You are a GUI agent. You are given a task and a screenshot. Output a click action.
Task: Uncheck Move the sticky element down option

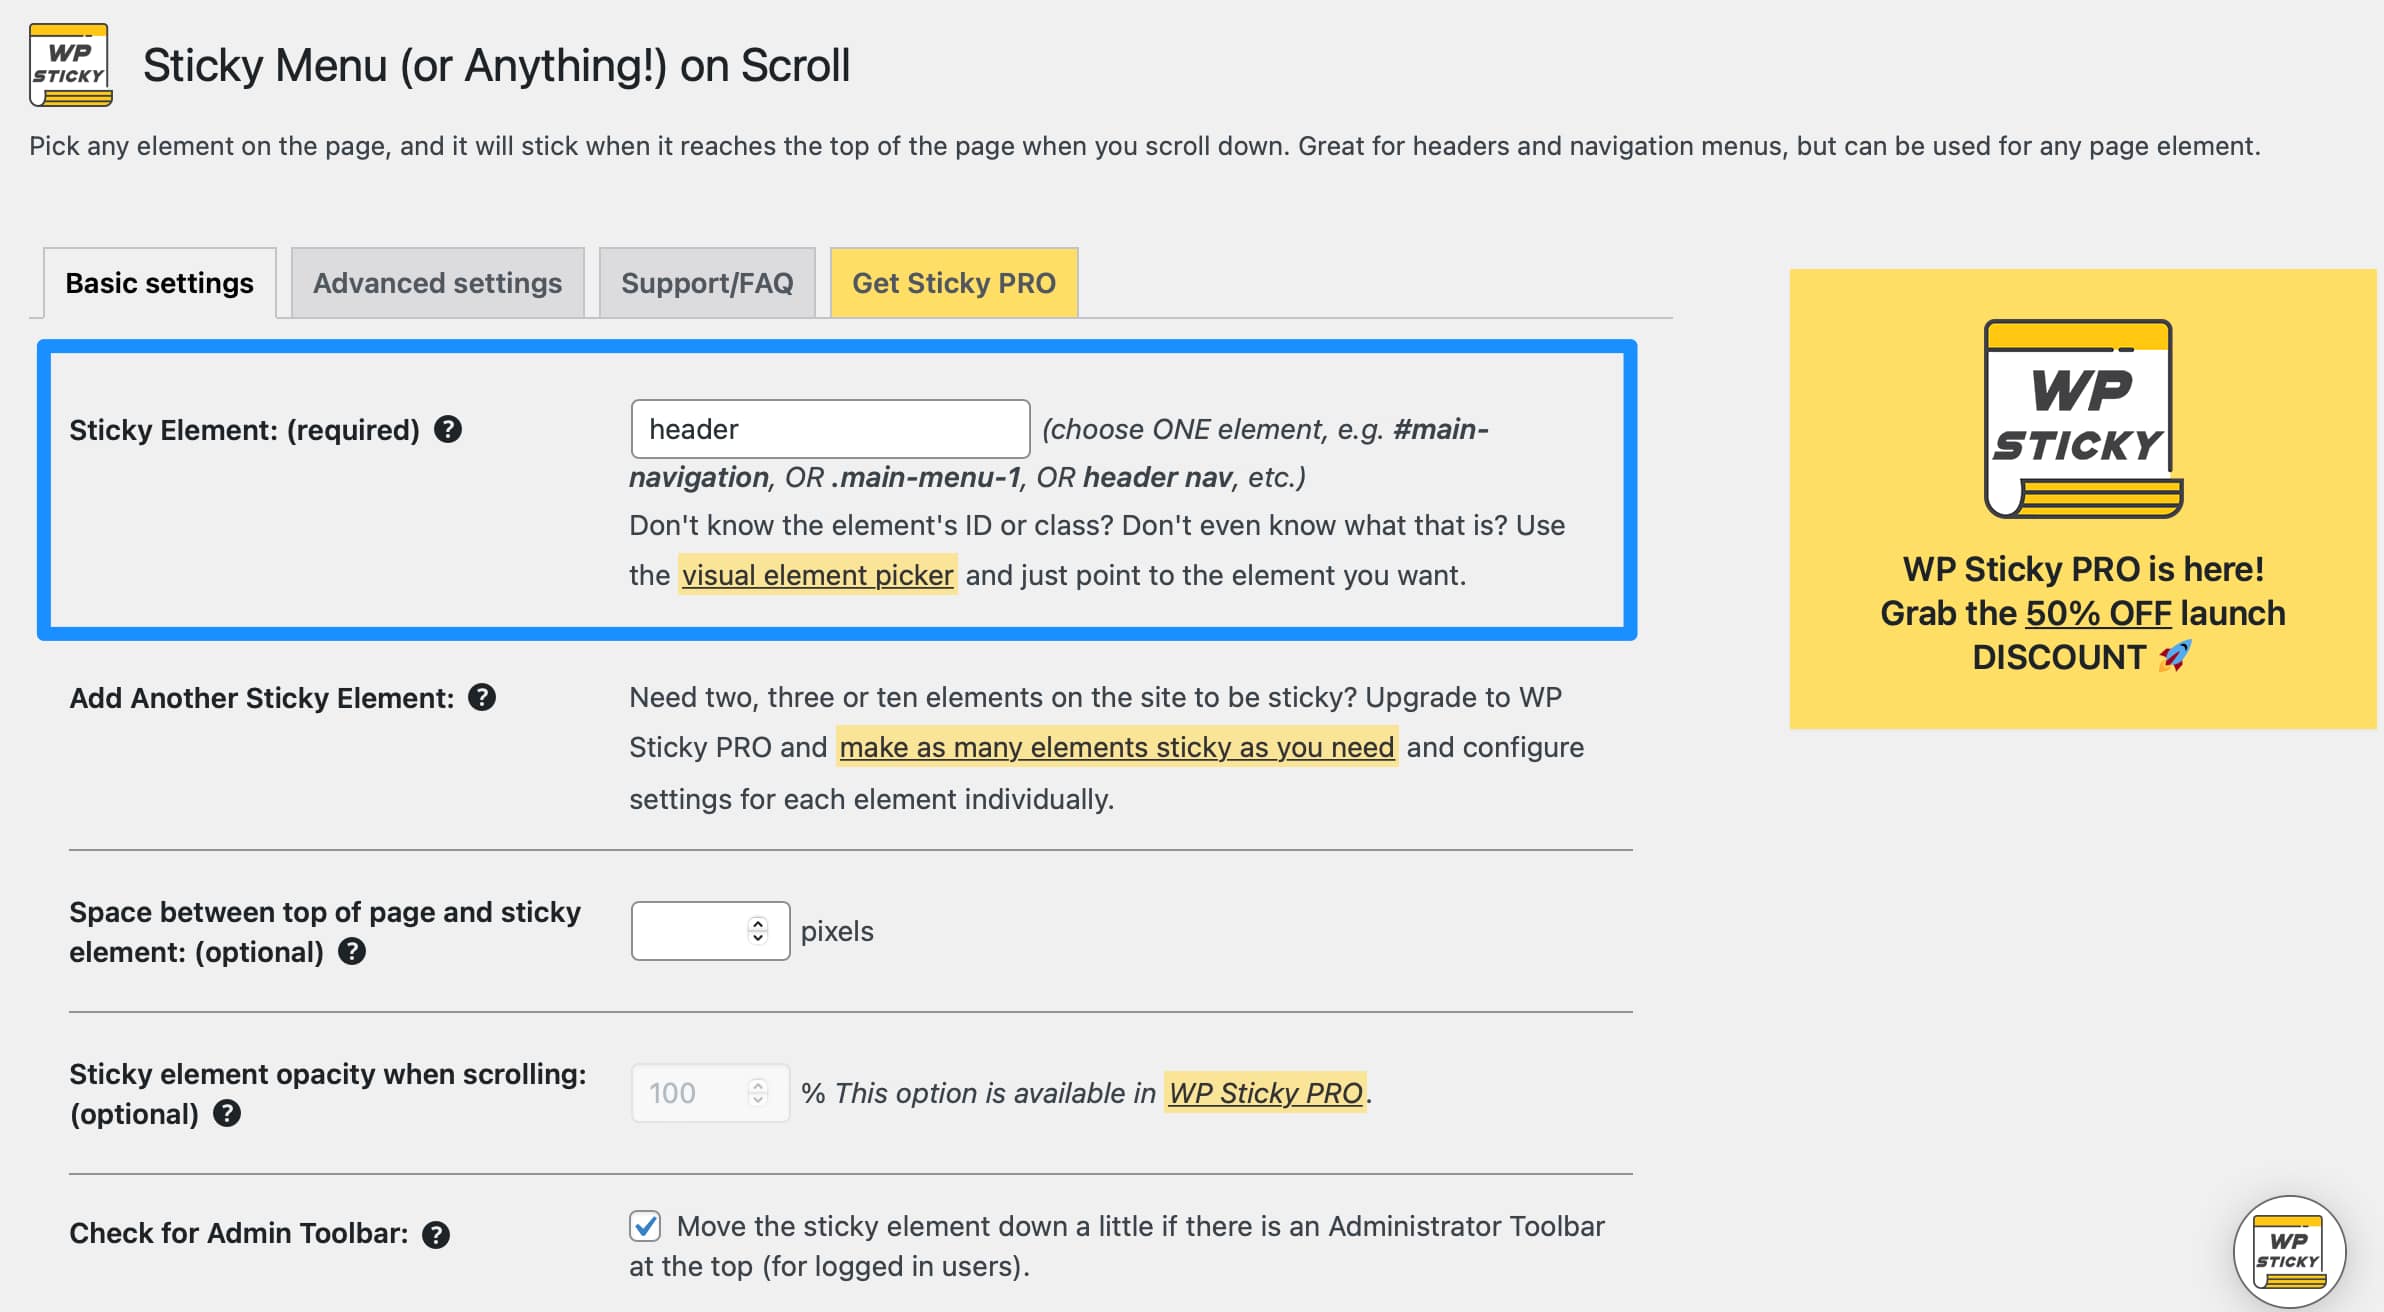[645, 1225]
